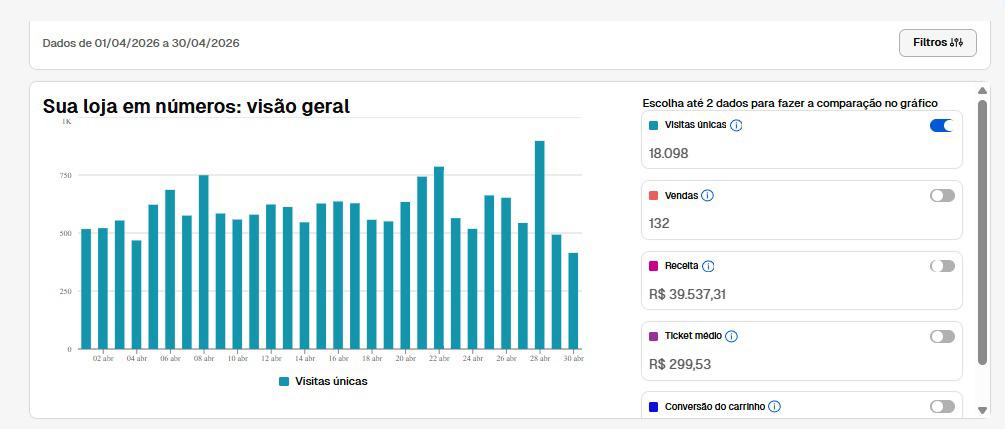The height and width of the screenshot is (429, 1005).
Task: Click info icon next to Visitas únicas
Action: pyautogui.click(x=736, y=126)
